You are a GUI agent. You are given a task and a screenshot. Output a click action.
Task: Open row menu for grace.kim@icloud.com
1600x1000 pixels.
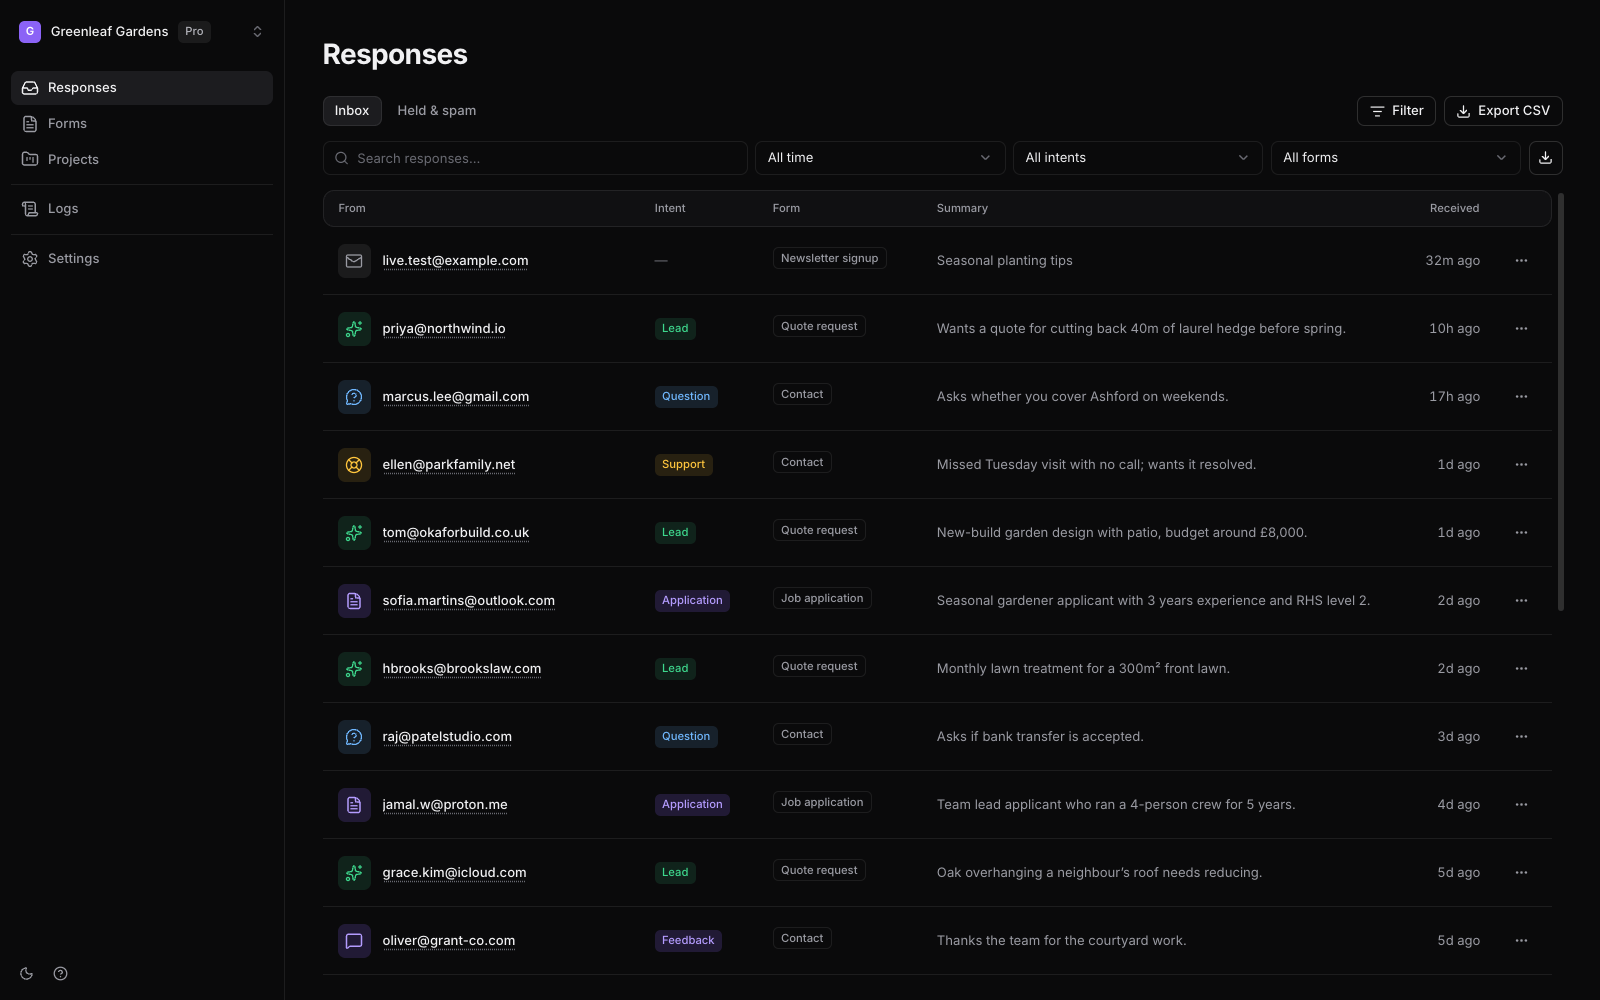click(1521, 873)
